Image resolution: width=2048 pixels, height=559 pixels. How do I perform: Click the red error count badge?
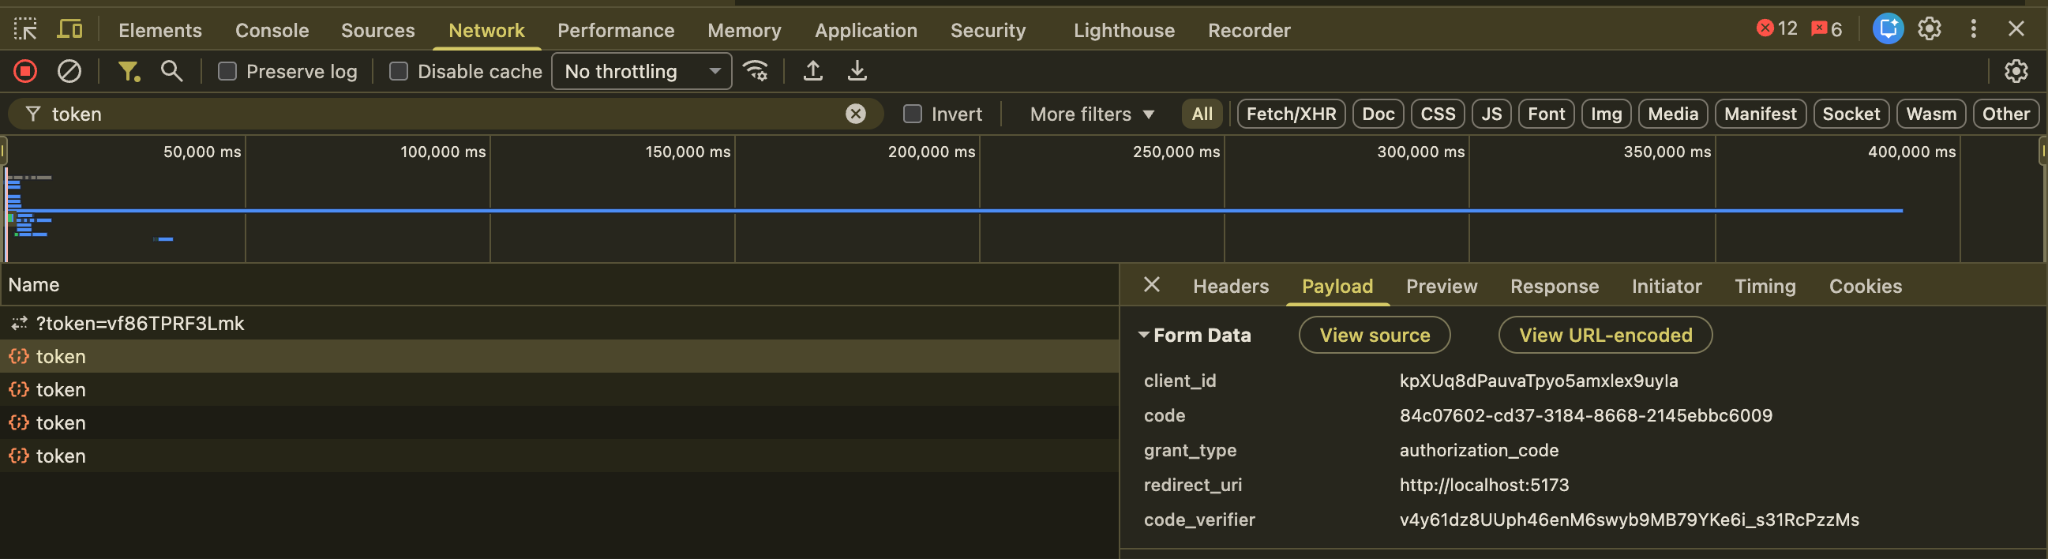pyautogui.click(x=1777, y=29)
